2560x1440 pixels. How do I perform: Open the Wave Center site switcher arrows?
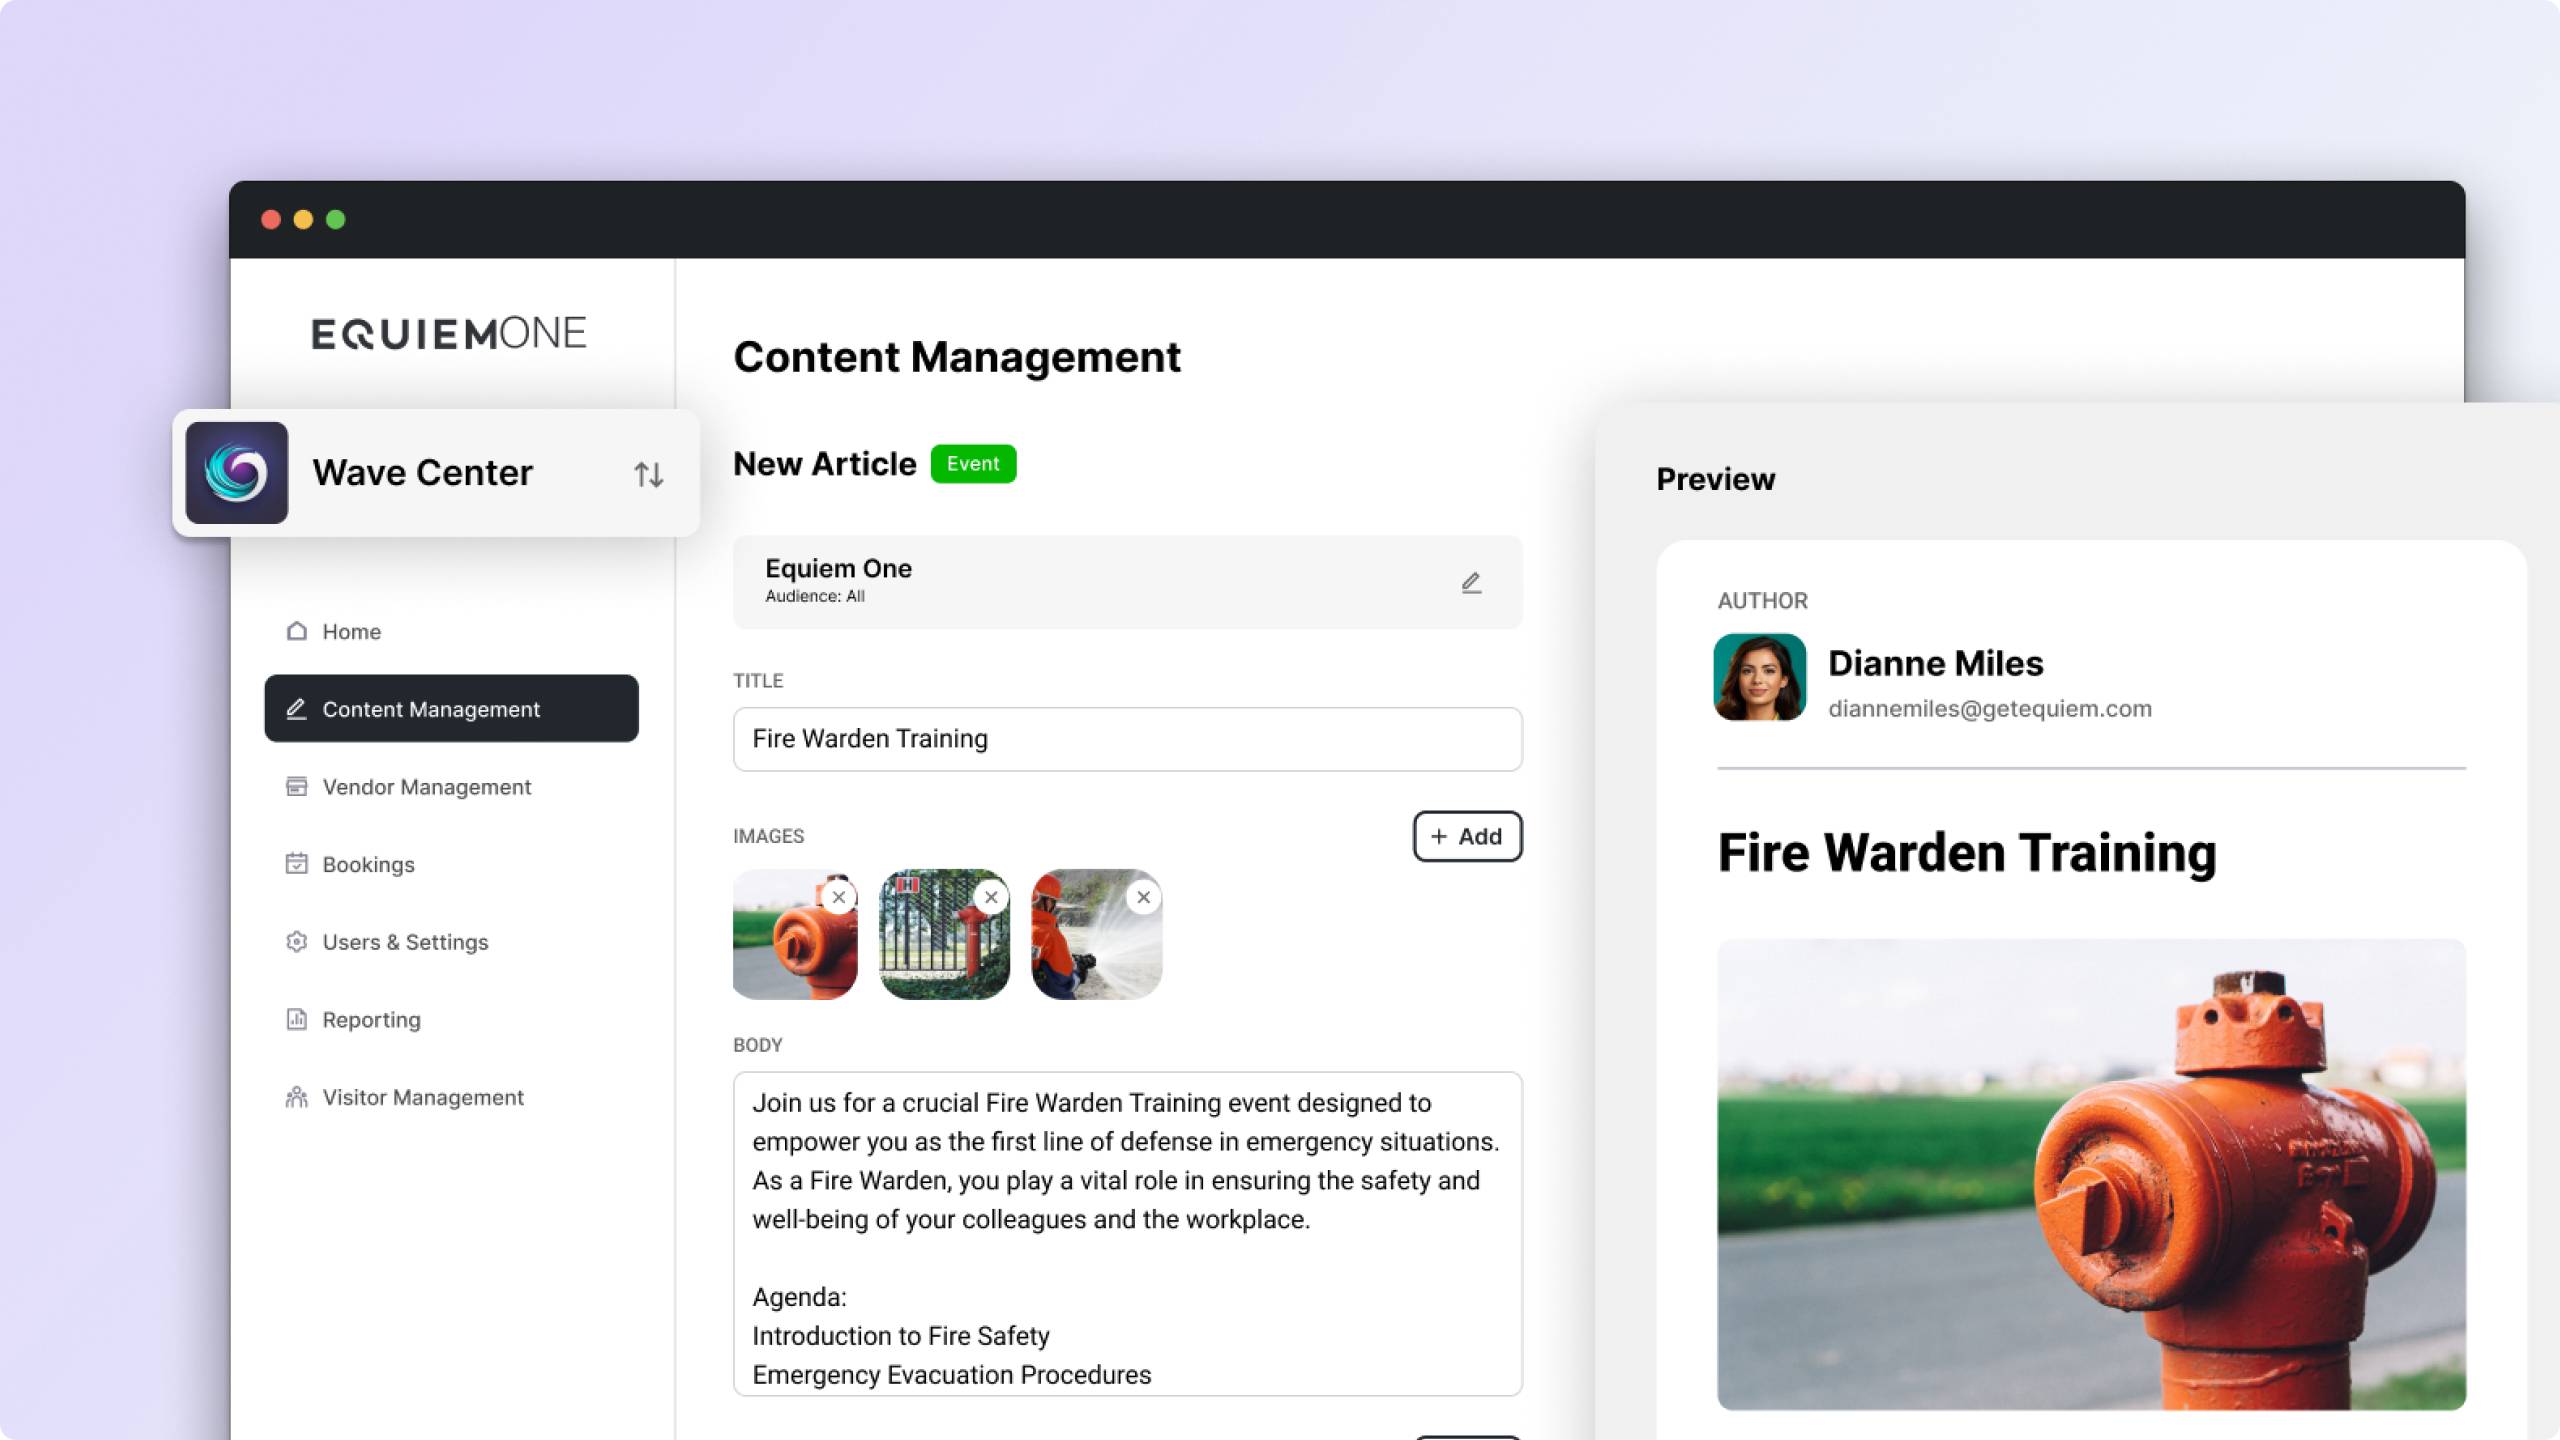coord(649,474)
